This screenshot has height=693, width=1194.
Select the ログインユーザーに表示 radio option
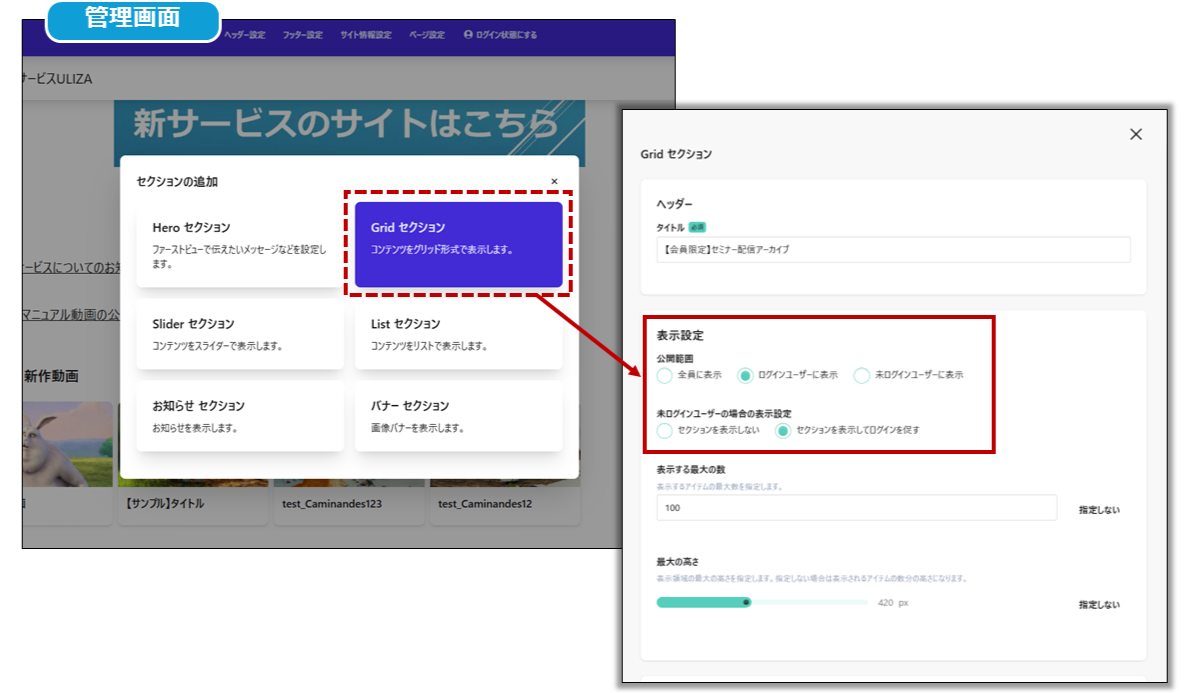click(x=745, y=375)
